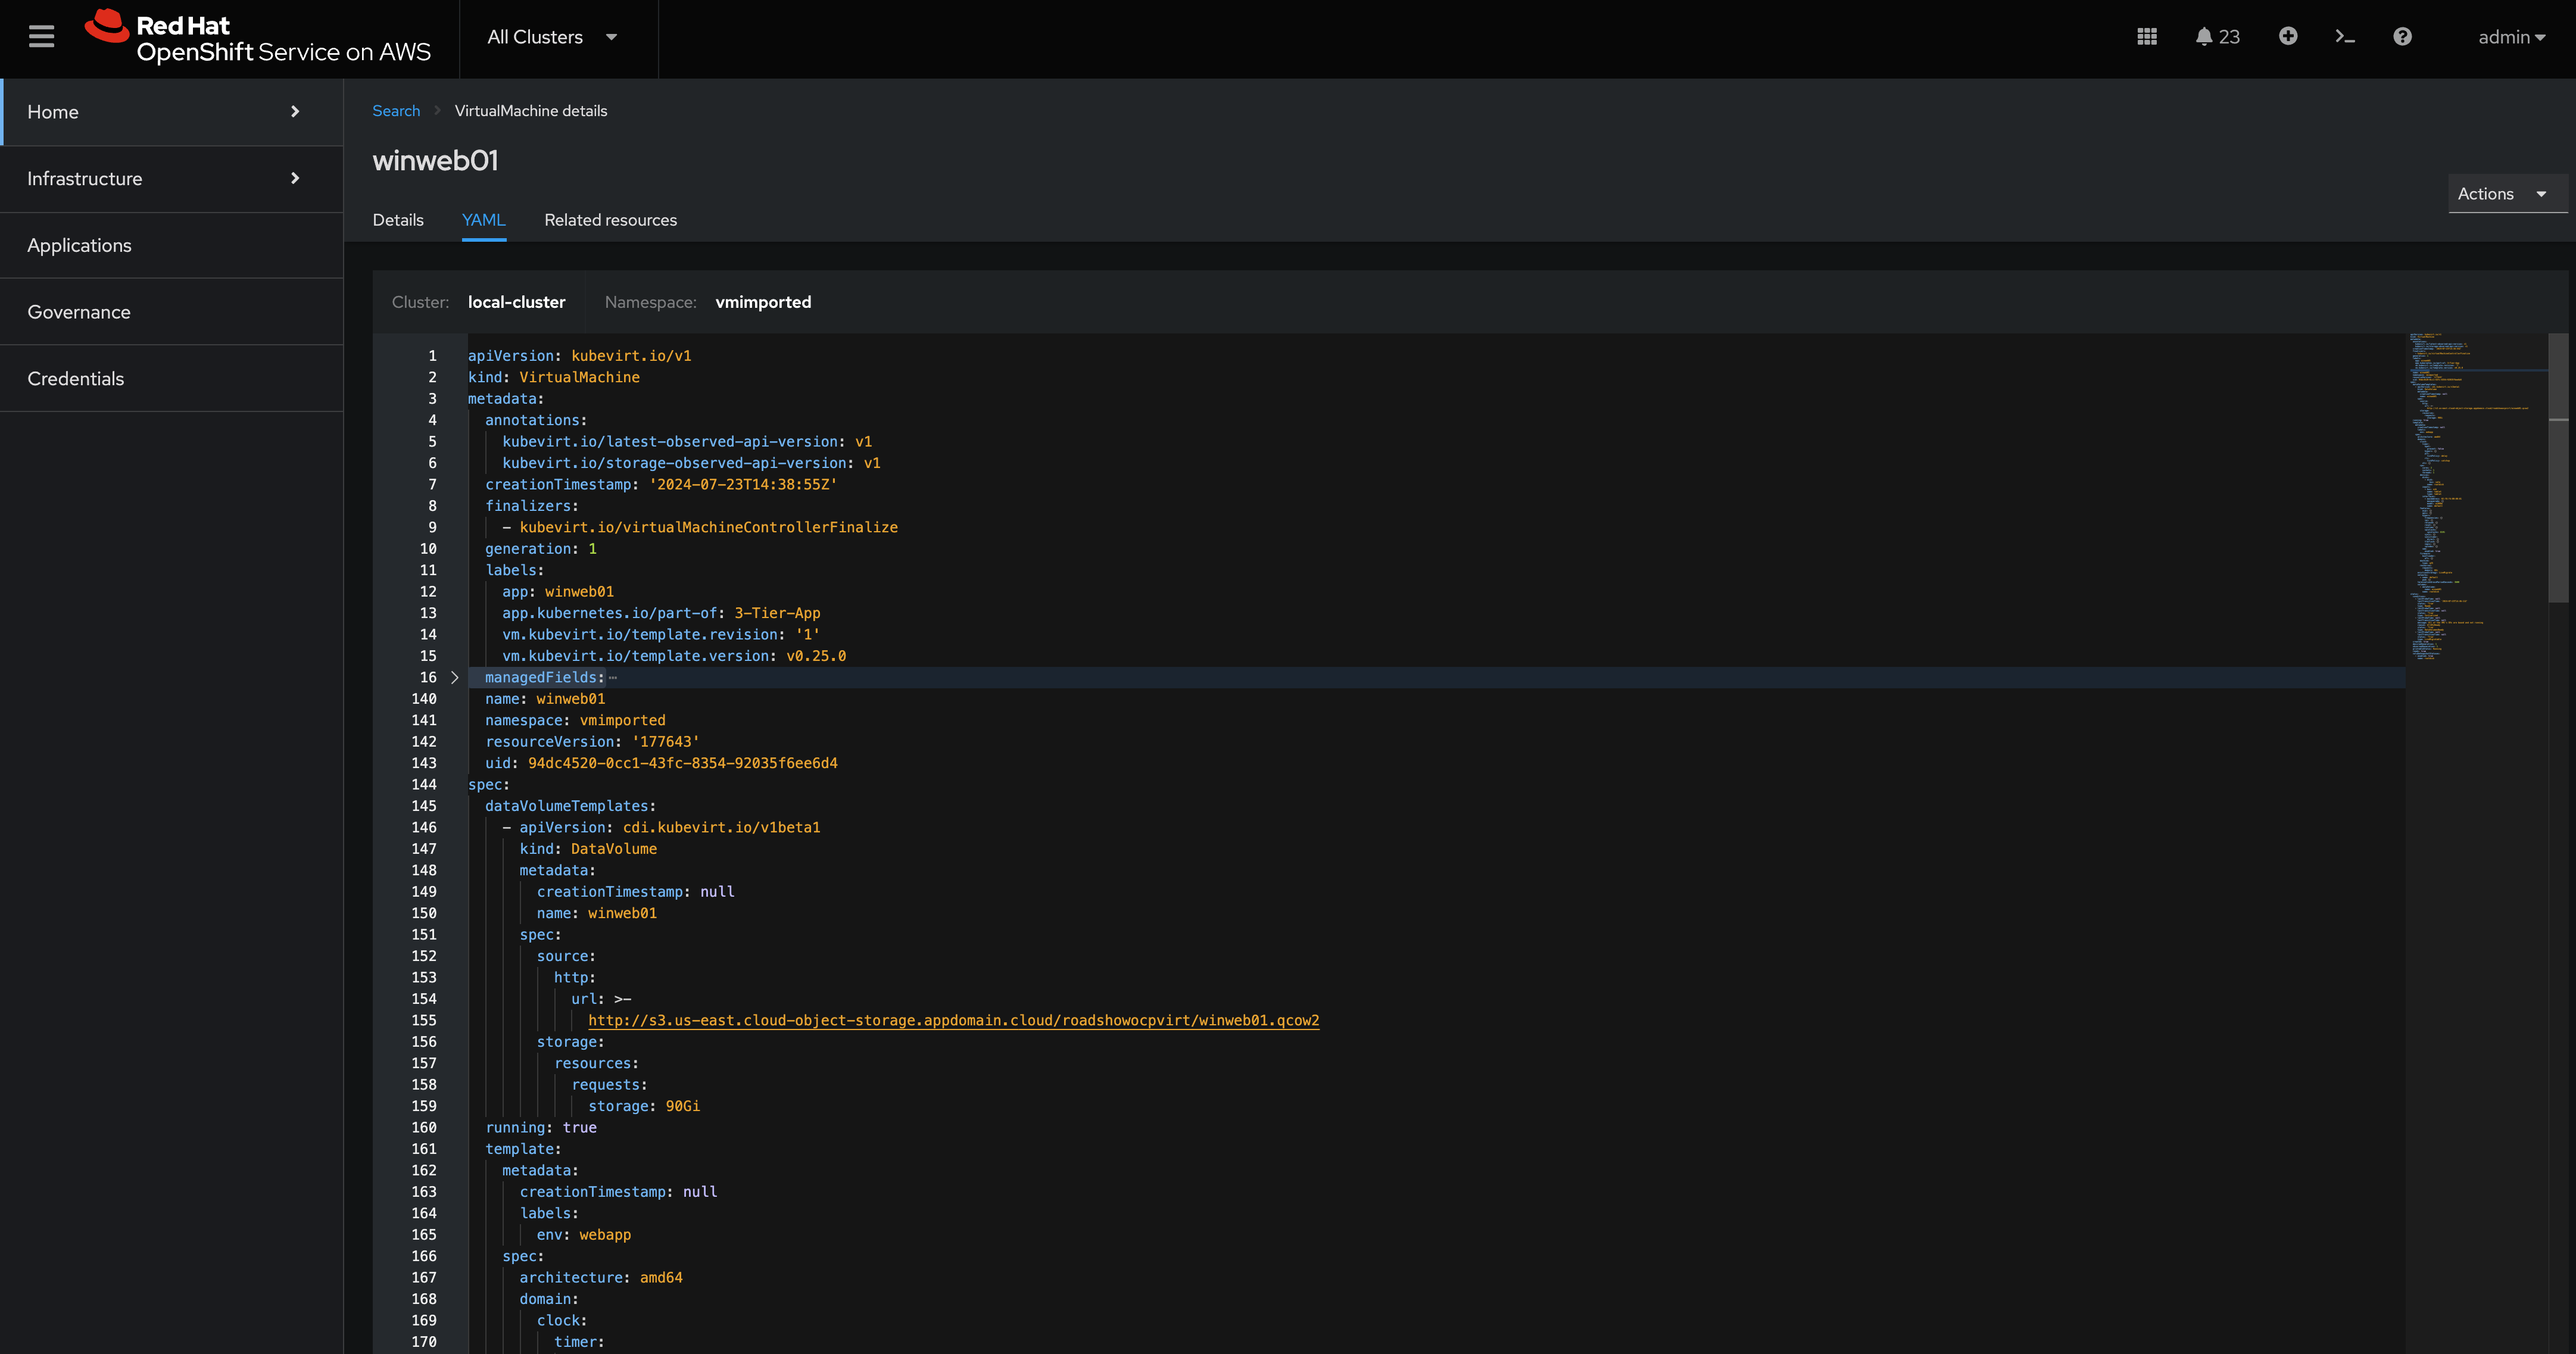The image size is (2576, 1354).
Task: Launch the command line terminal icon
Action: [2345, 37]
